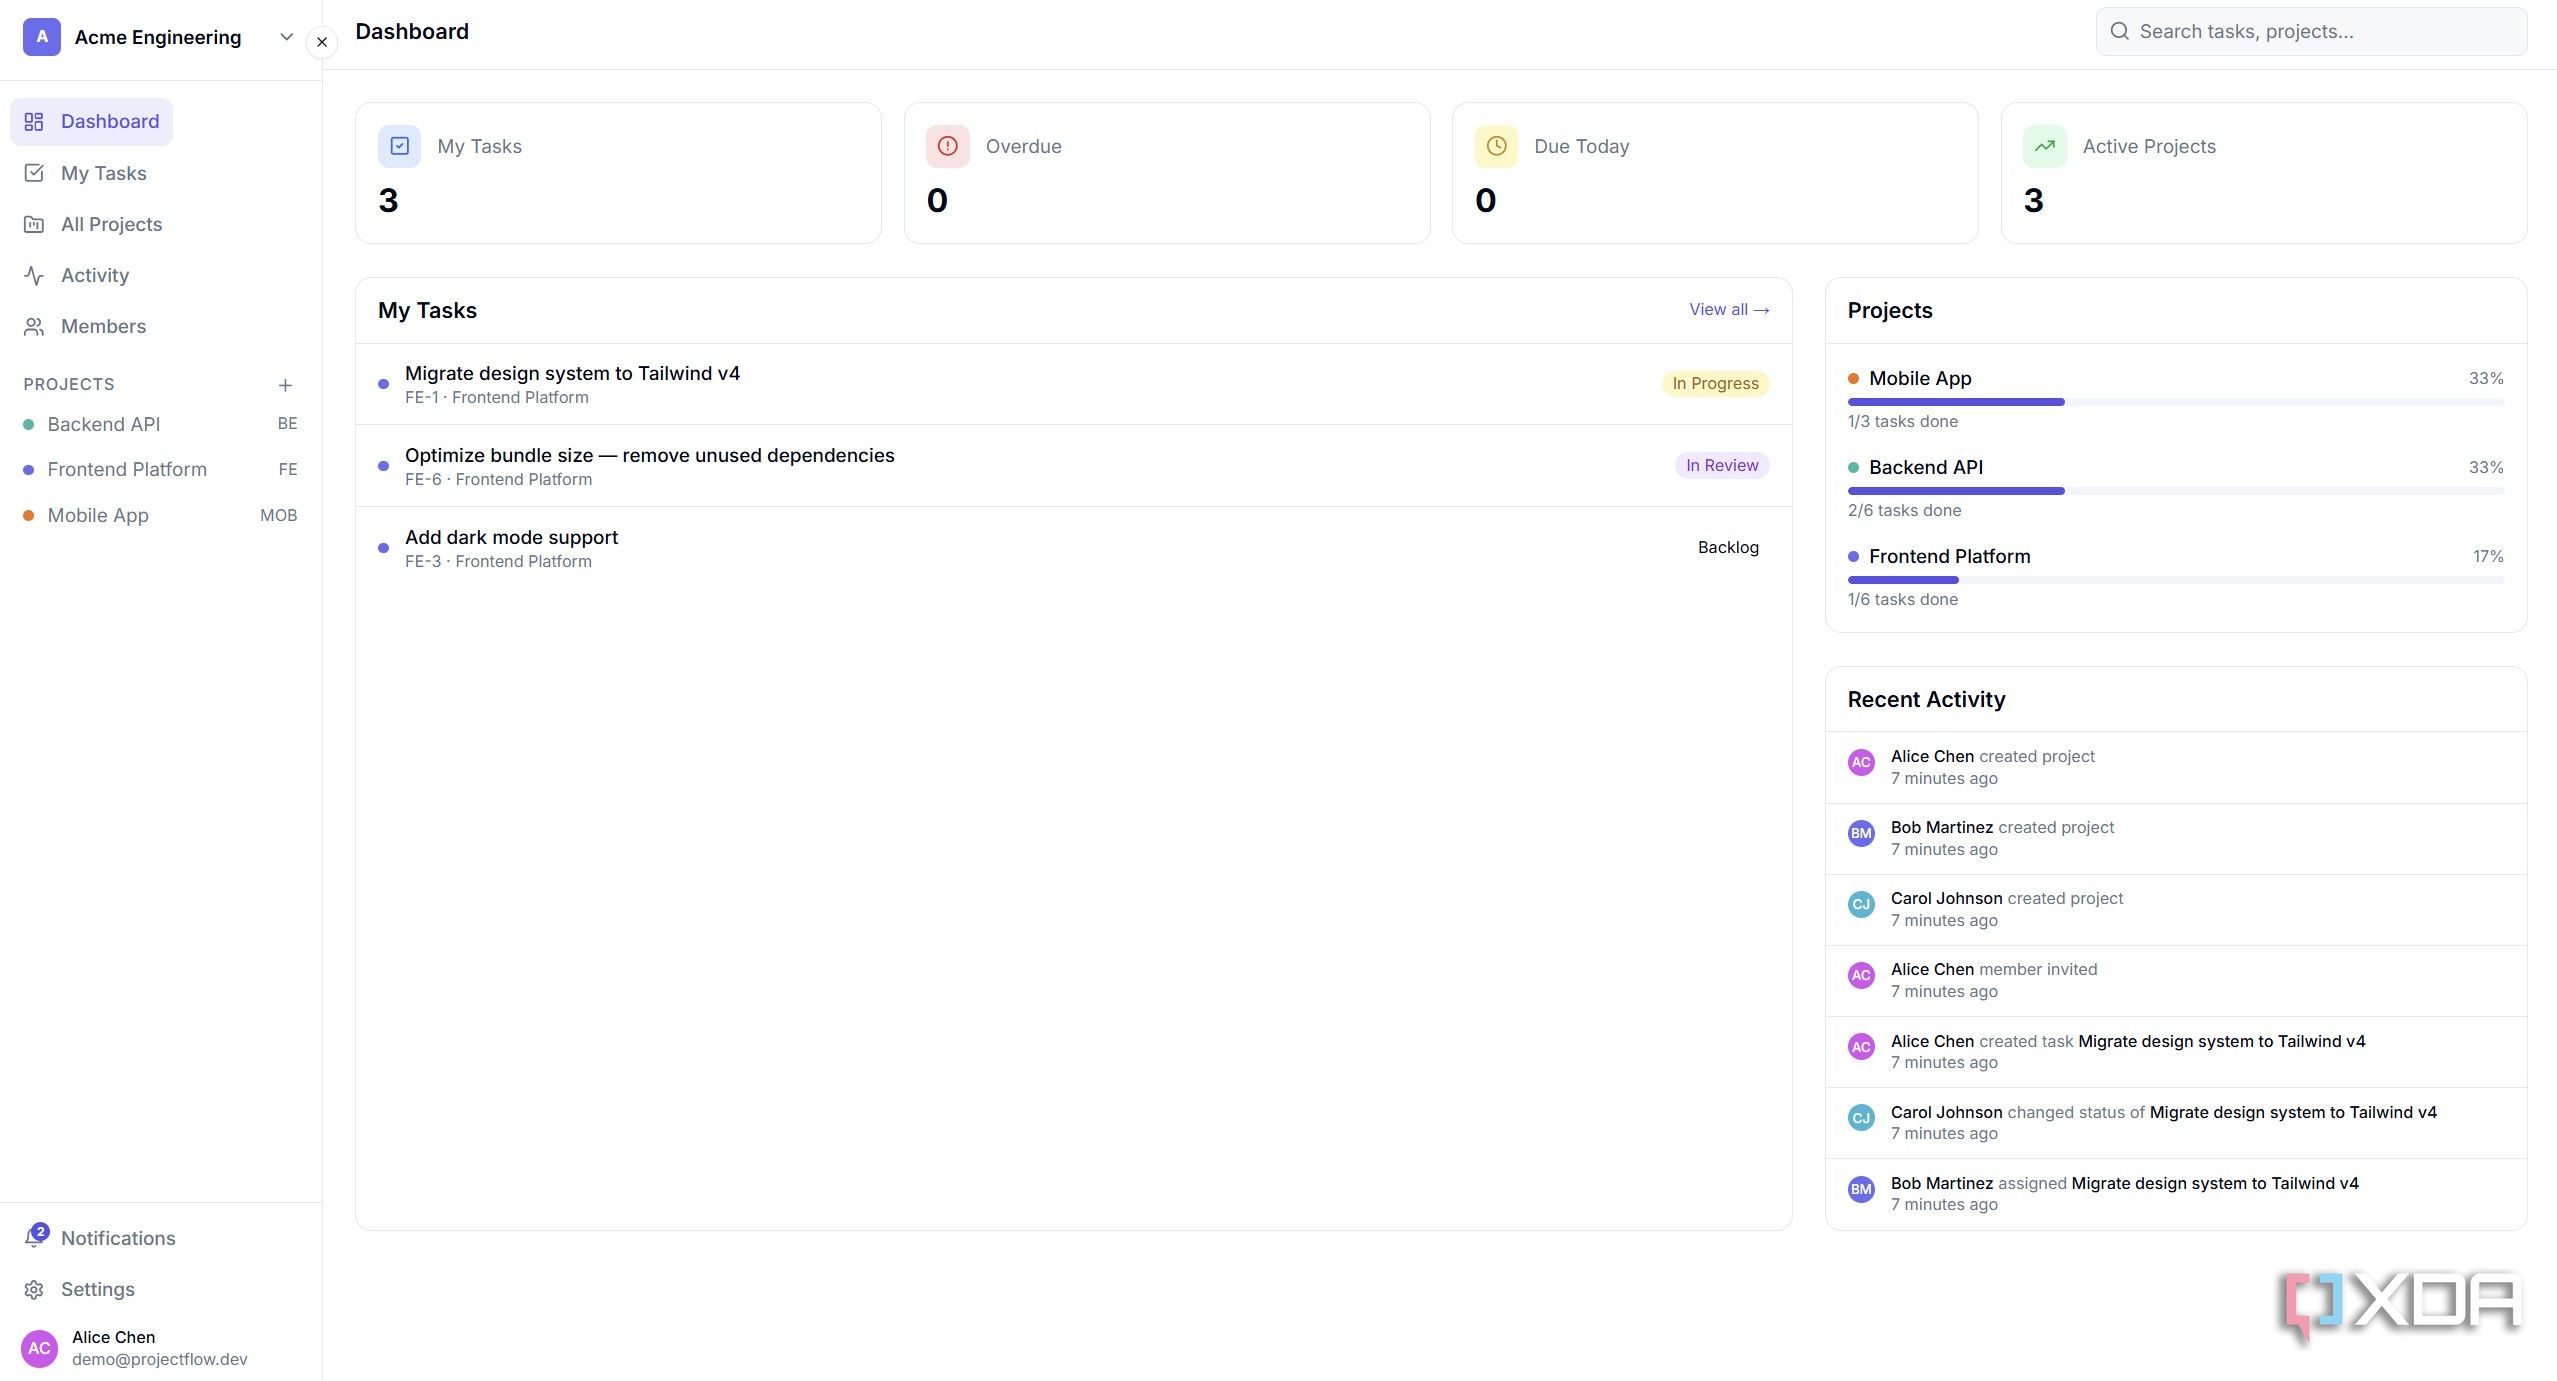Open task Optimize bundle size
2557x1381 pixels.
(x=1073, y=466)
